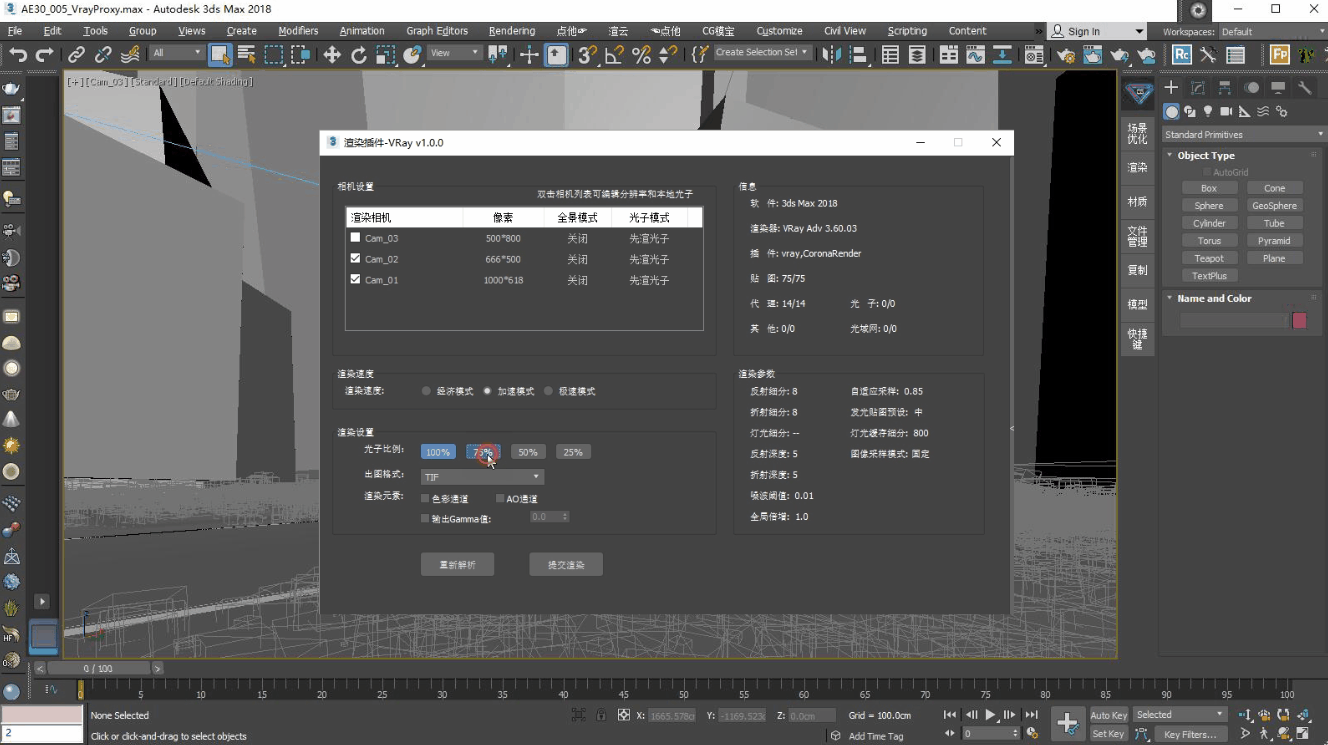
Task: Switch to Cameras category icon
Action: 1226,111
